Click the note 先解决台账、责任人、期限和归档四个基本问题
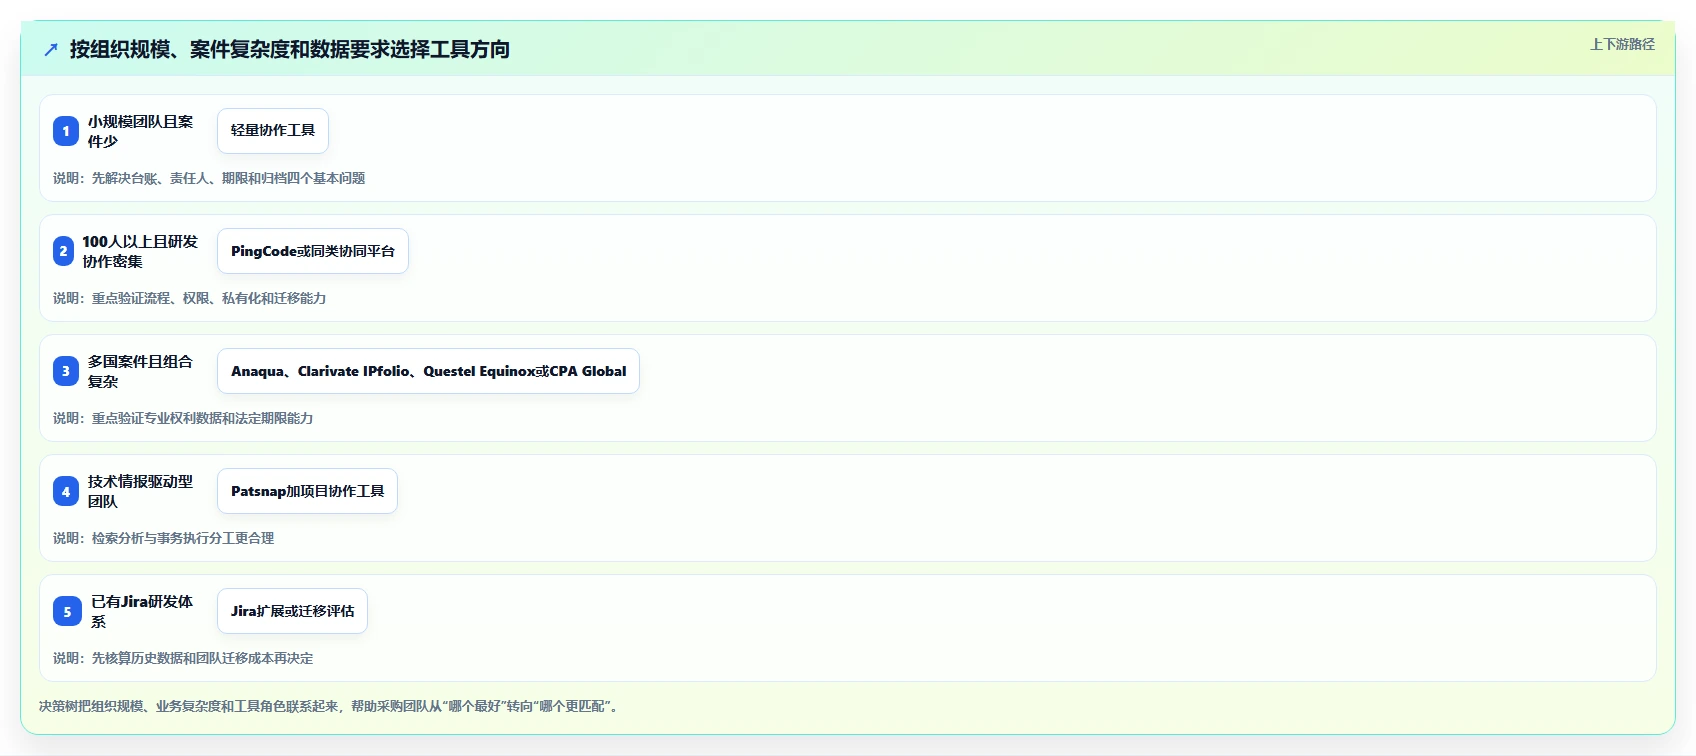The image size is (1696, 756). tap(209, 178)
